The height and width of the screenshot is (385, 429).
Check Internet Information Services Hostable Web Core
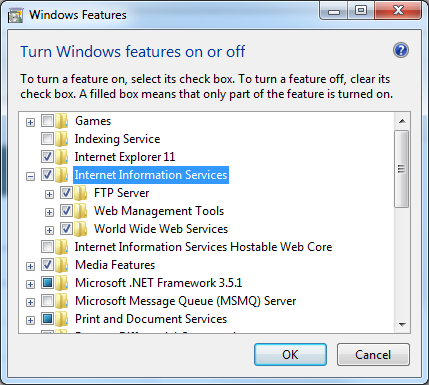[x=47, y=246]
